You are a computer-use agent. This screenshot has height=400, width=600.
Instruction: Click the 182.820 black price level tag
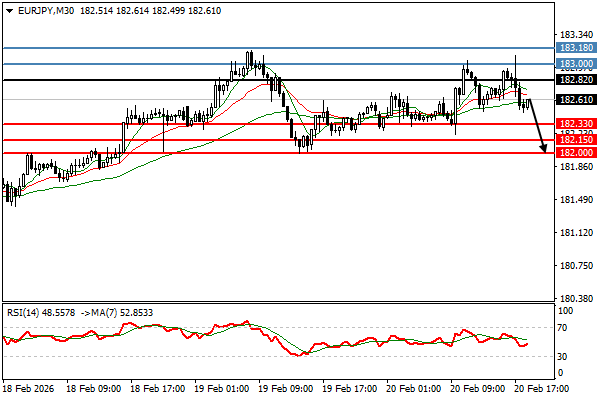coord(575,80)
